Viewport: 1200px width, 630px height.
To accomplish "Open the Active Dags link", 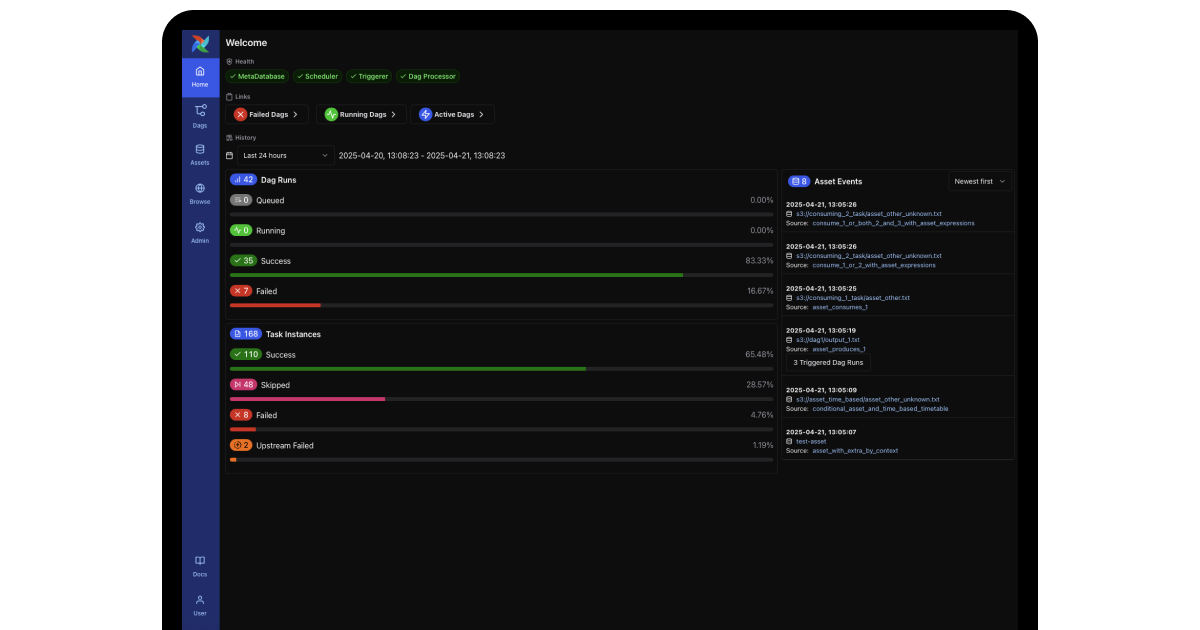I will click(x=452, y=115).
